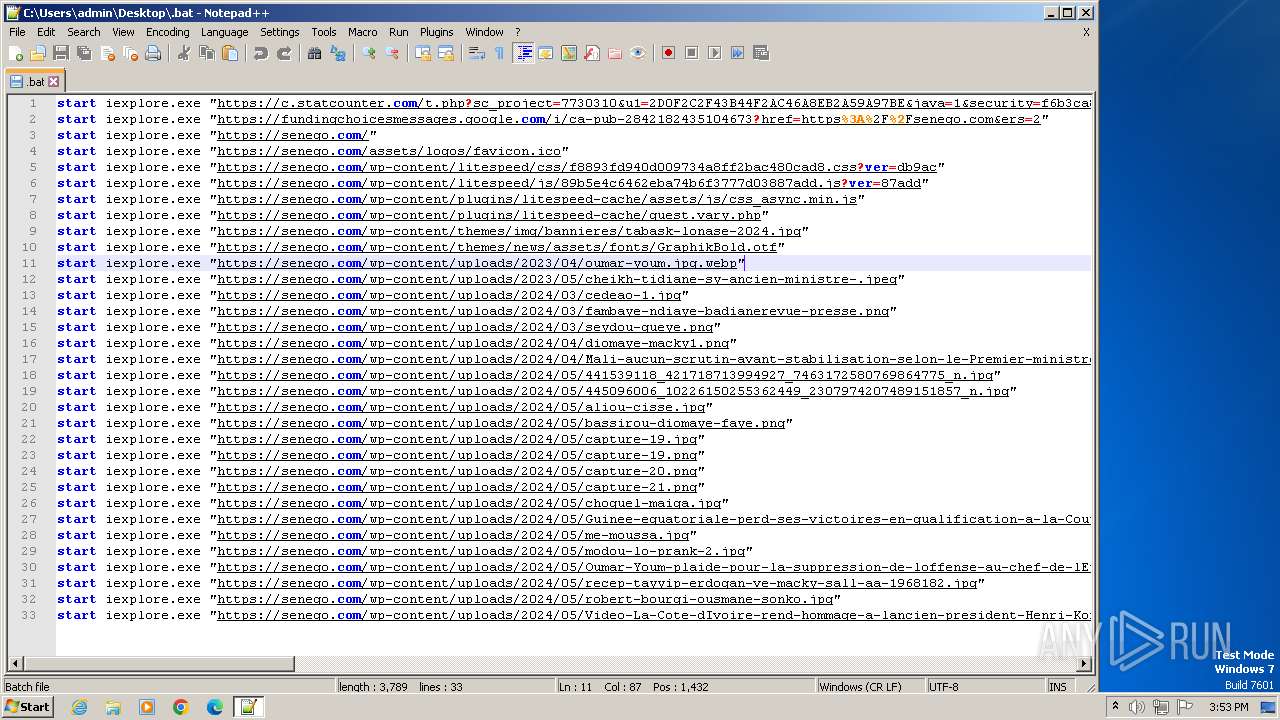Image resolution: width=1280 pixels, height=720 pixels.
Task: Open Internet Explorer from taskbar
Action: coord(79,707)
